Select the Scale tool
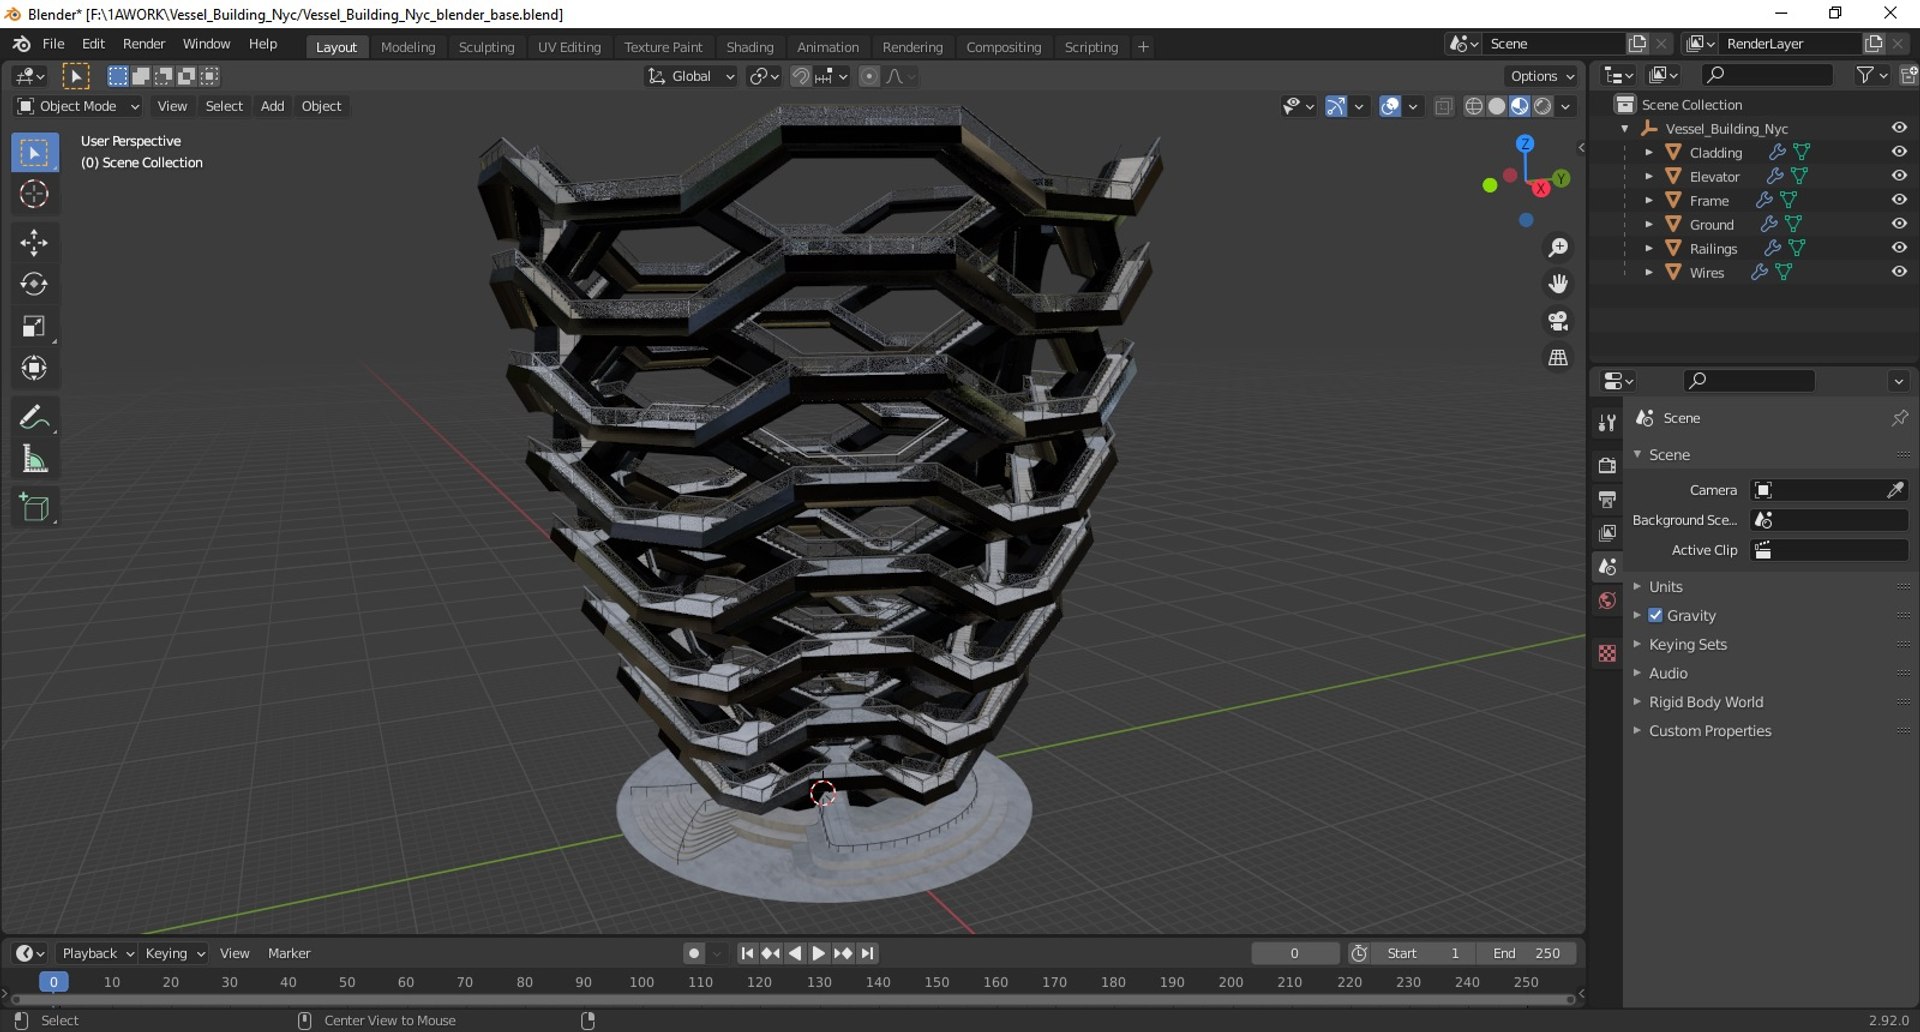Image resolution: width=1920 pixels, height=1032 pixels. tap(34, 327)
